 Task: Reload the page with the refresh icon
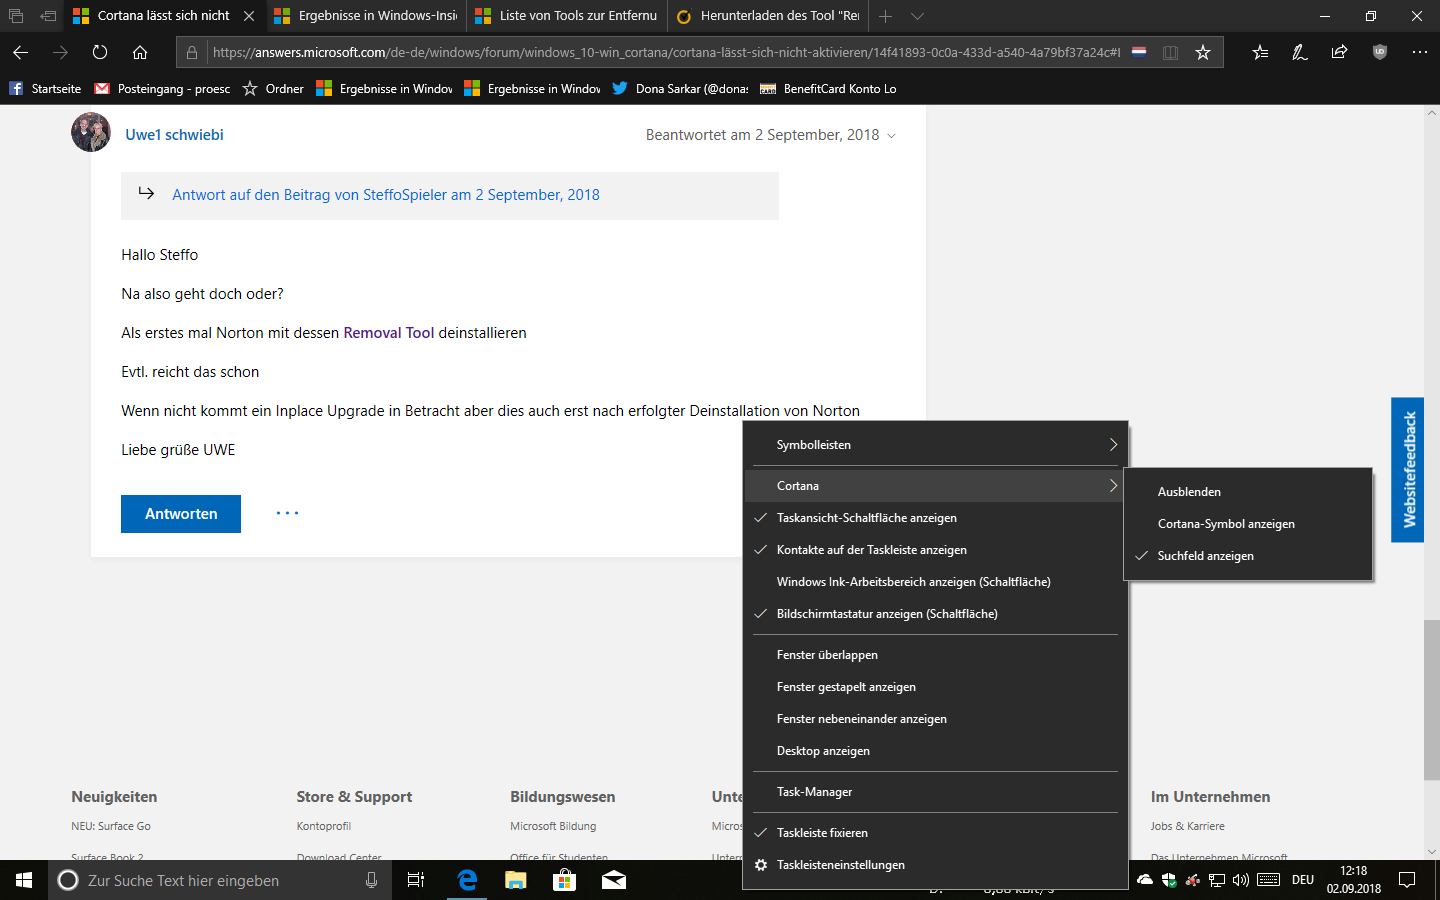(100, 52)
